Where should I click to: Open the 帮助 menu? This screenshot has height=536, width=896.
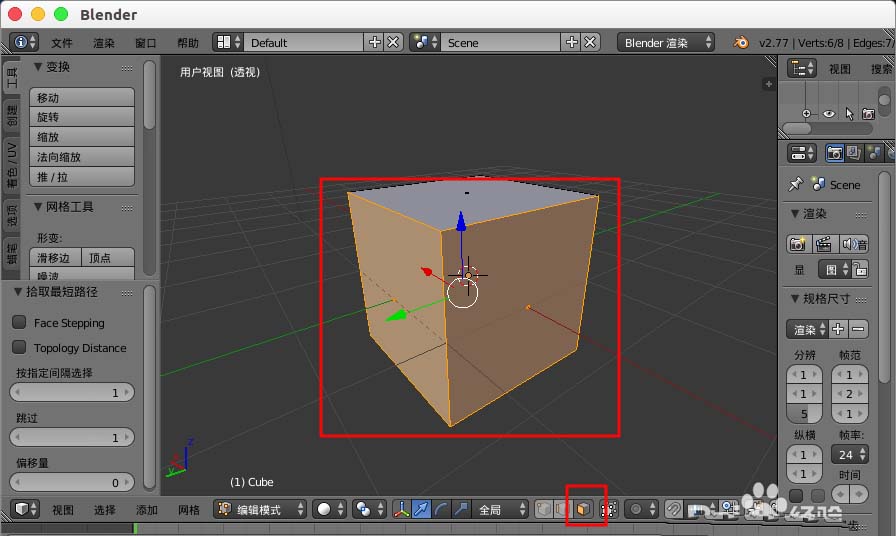tap(187, 43)
